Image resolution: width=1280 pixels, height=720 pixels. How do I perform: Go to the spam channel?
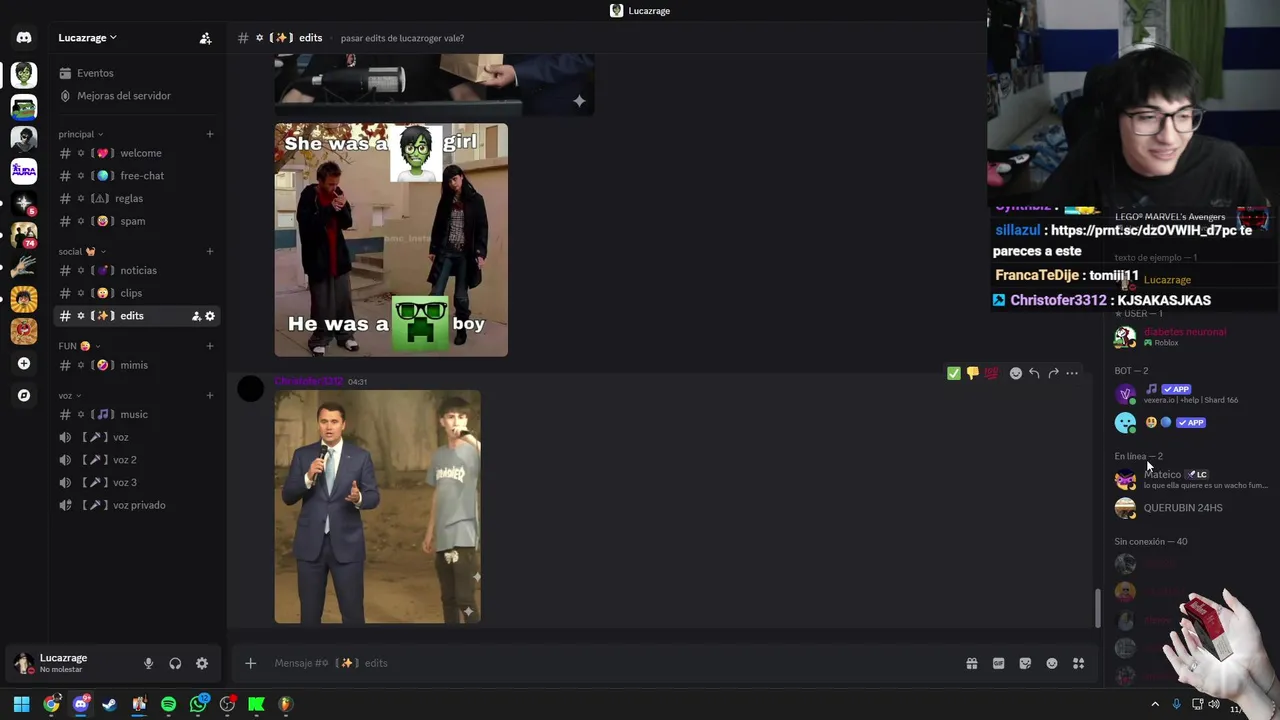coord(135,221)
